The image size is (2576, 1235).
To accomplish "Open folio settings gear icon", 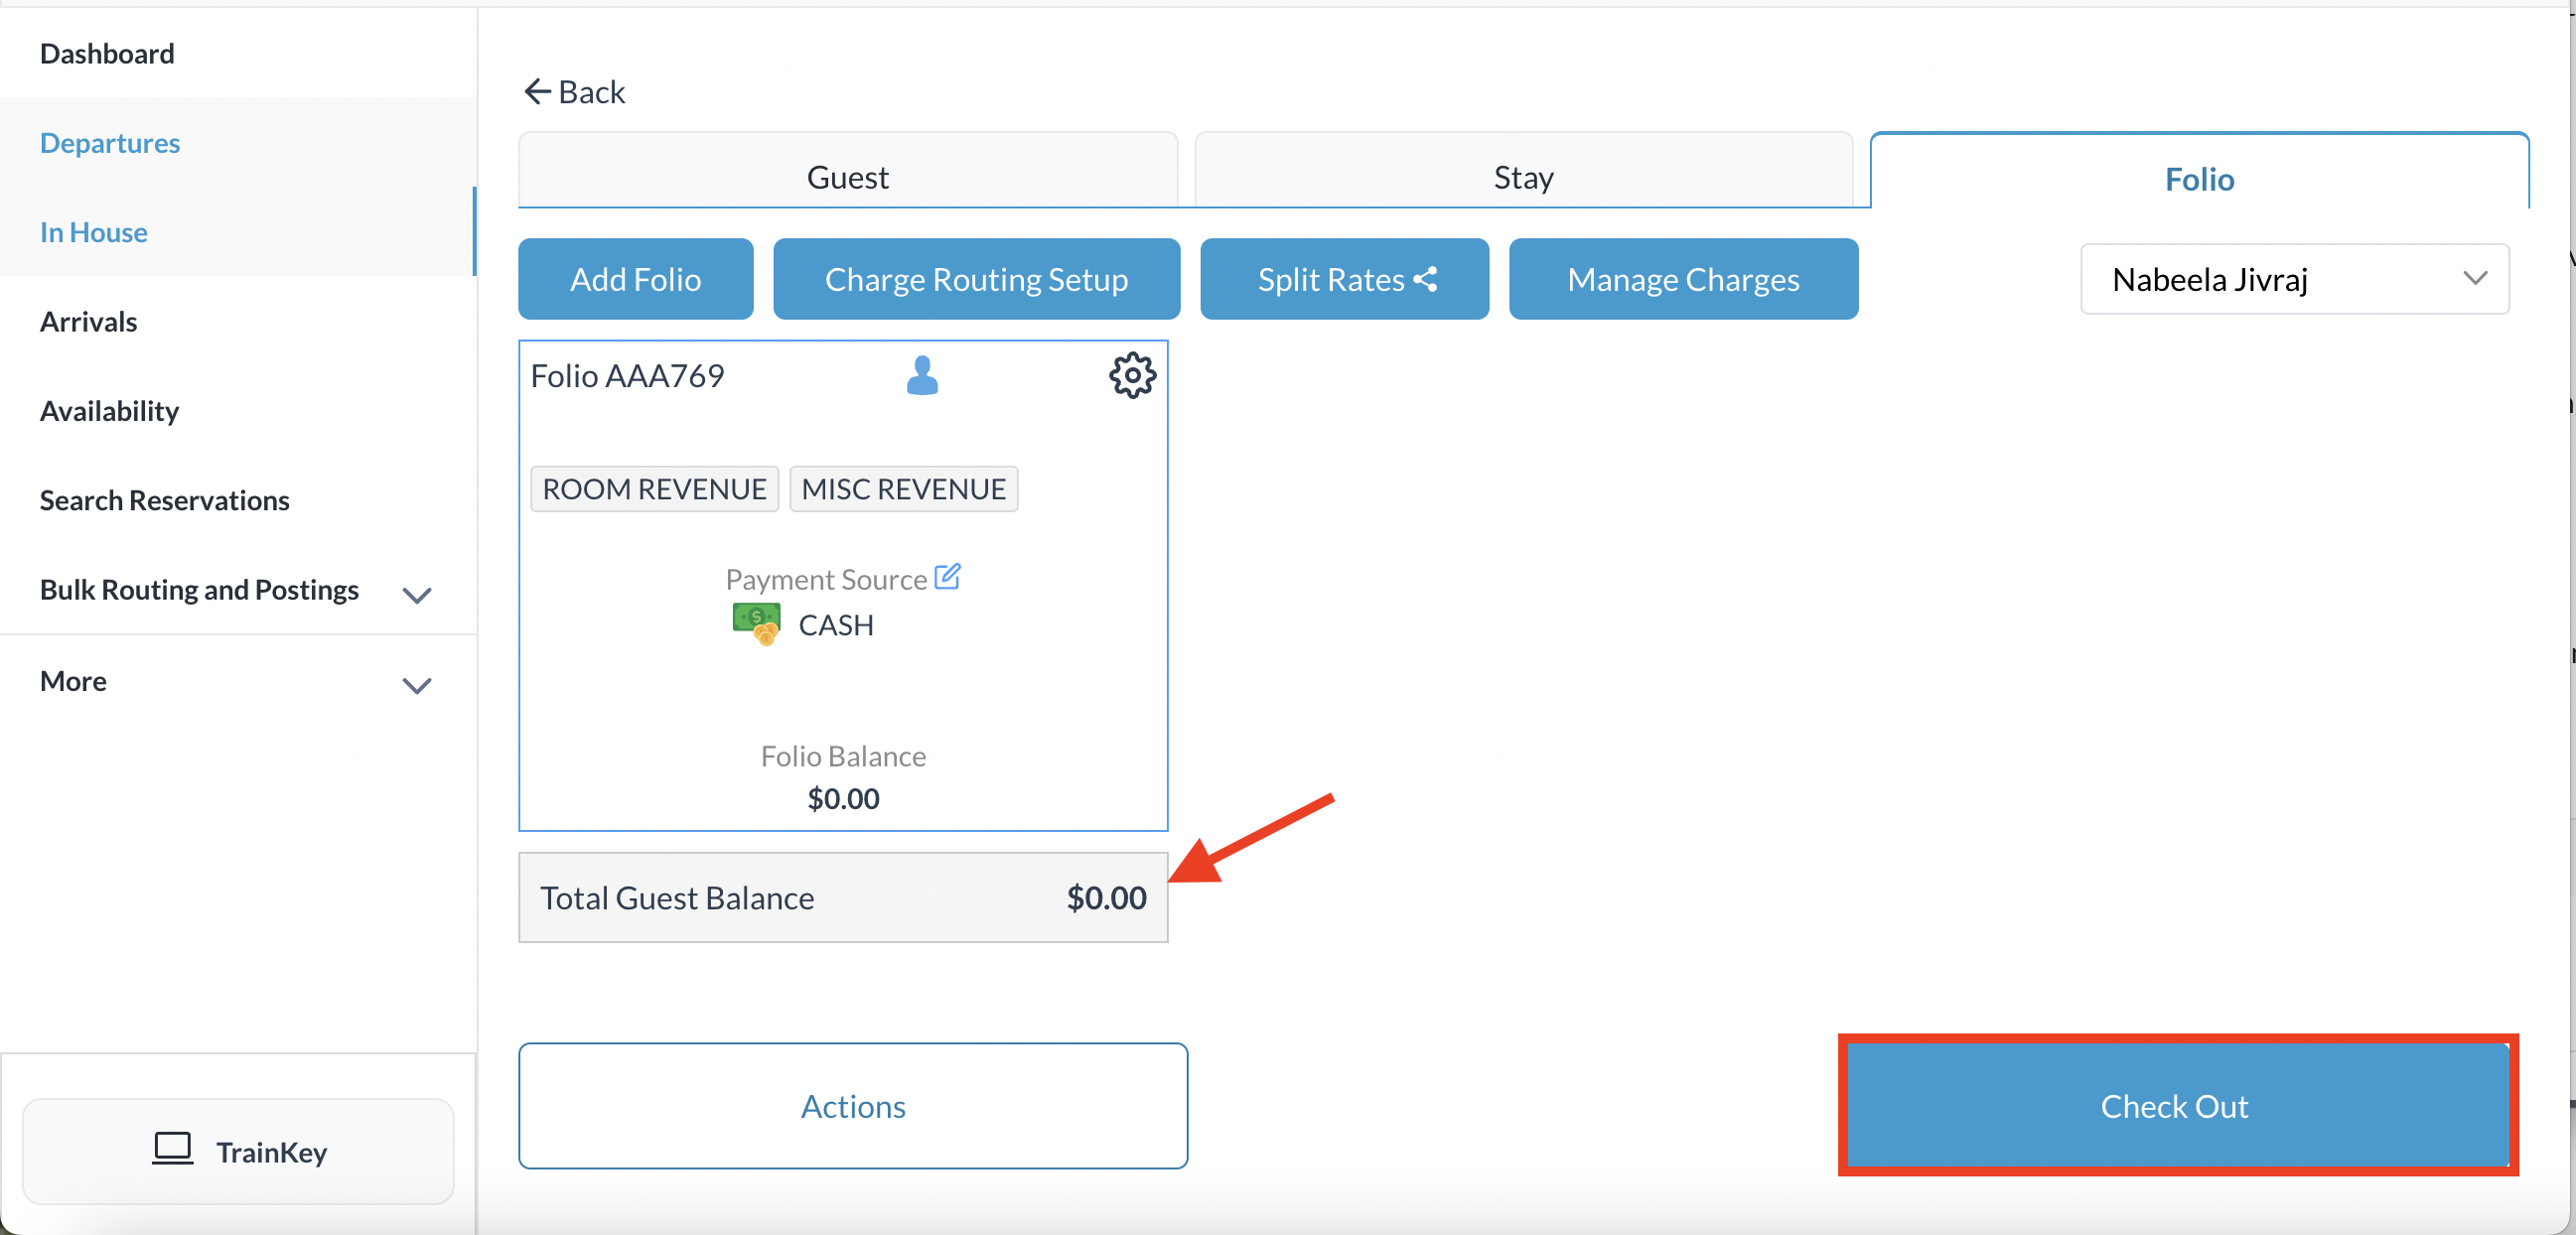I will click(1132, 376).
